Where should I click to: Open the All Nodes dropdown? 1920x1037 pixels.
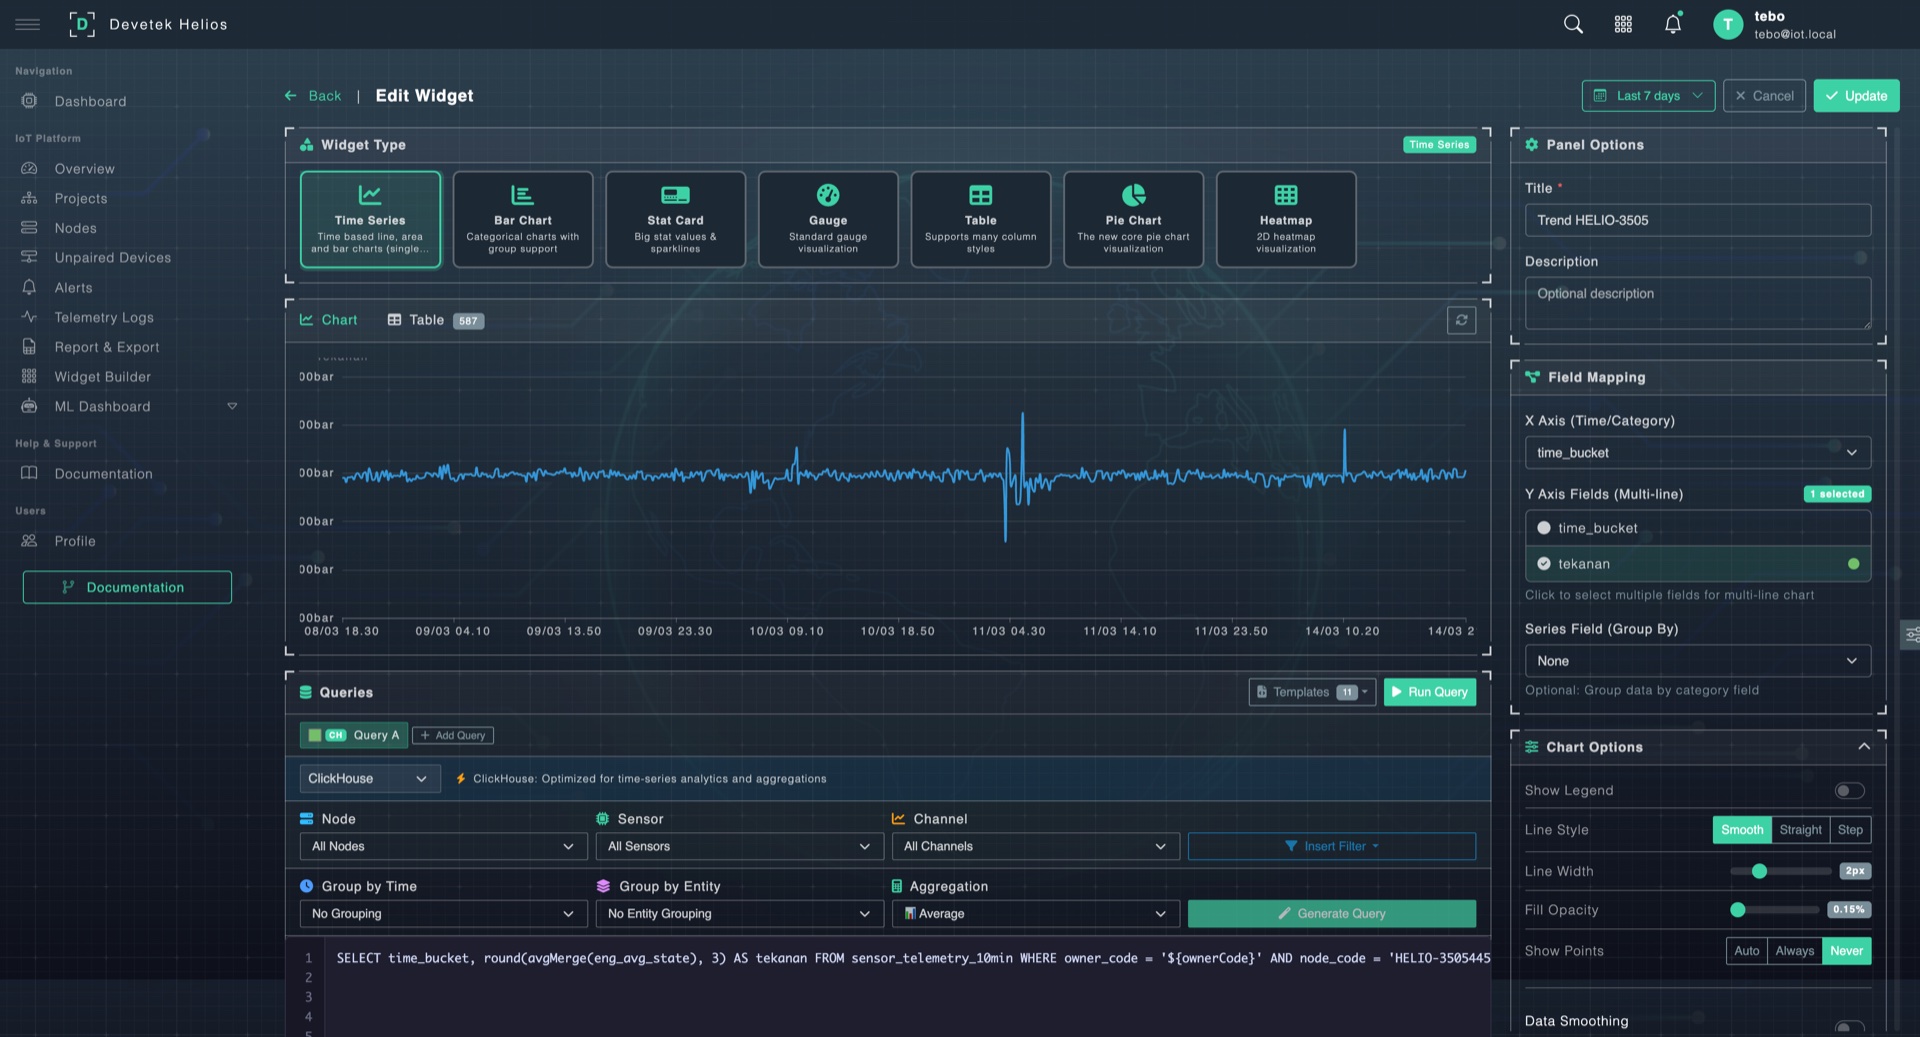(x=442, y=846)
